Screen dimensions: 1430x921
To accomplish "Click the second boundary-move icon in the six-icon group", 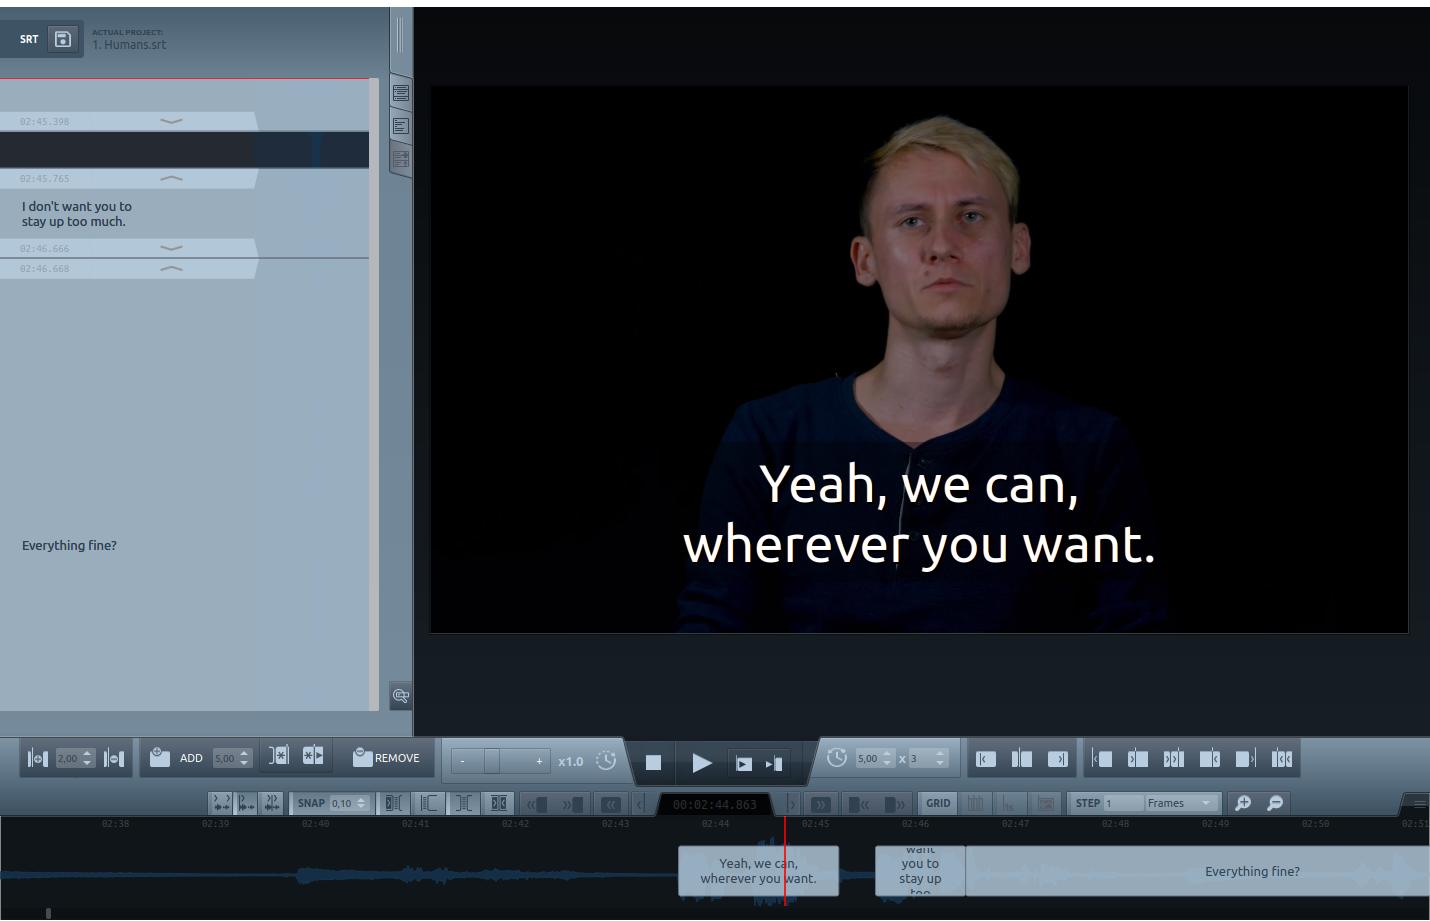I will point(1138,759).
